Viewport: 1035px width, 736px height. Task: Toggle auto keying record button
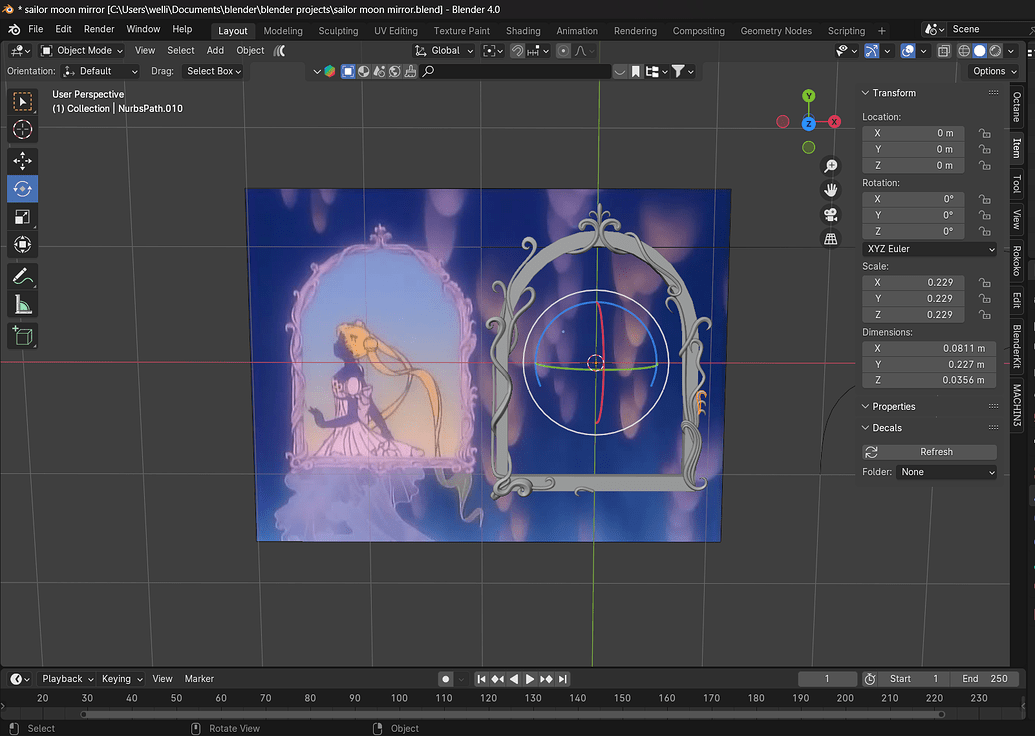tap(446, 679)
